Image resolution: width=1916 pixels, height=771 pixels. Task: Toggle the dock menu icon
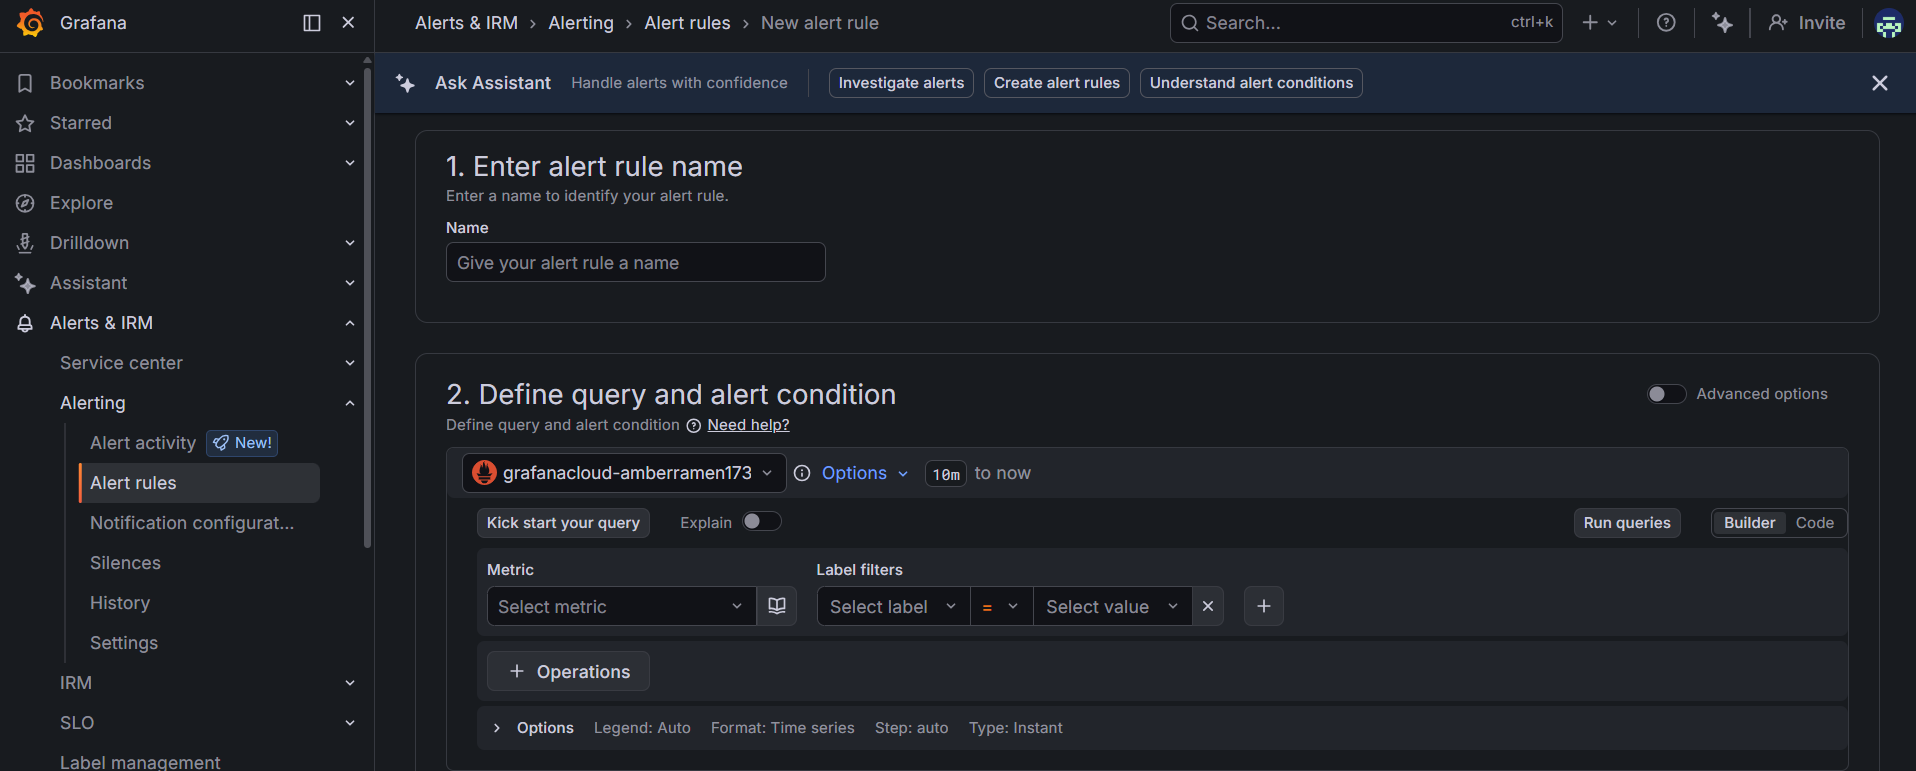coord(312,23)
